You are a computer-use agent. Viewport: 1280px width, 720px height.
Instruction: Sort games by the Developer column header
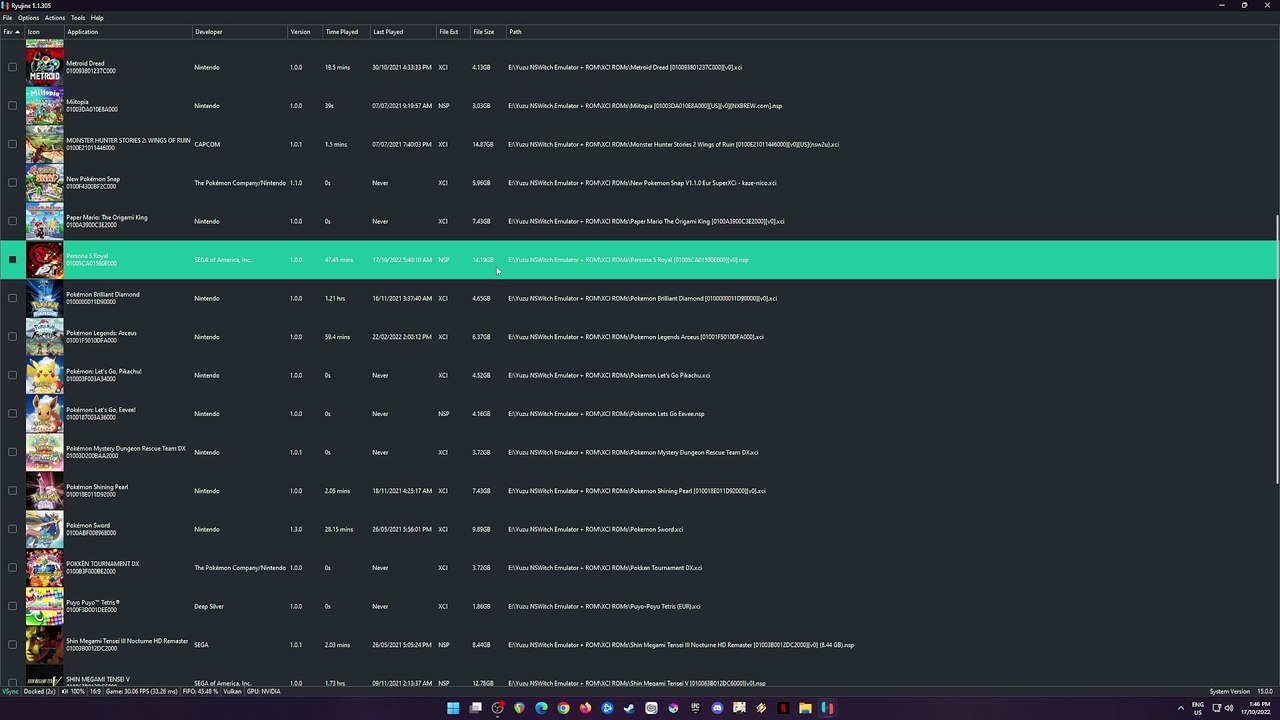pyautogui.click(x=240, y=32)
